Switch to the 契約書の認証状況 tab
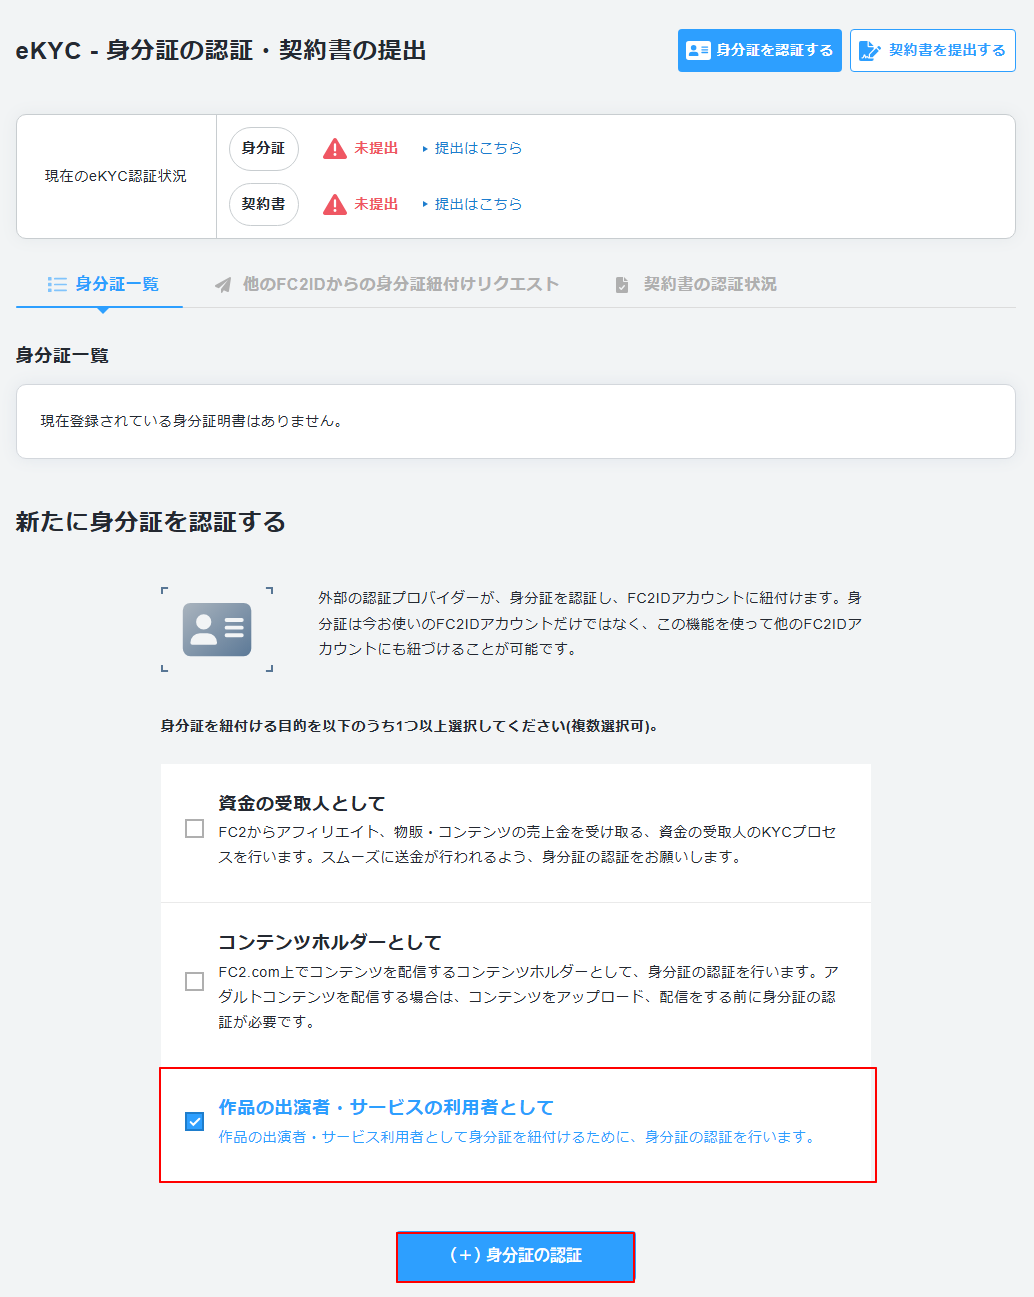This screenshot has width=1034, height=1297. (x=709, y=284)
